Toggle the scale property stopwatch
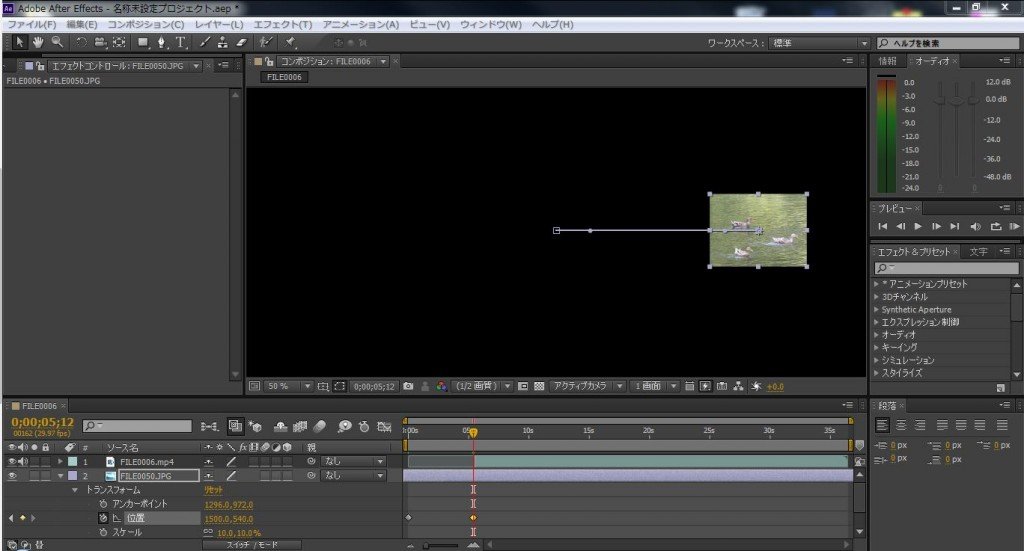This screenshot has width=1024, height=551. point(103,532)
